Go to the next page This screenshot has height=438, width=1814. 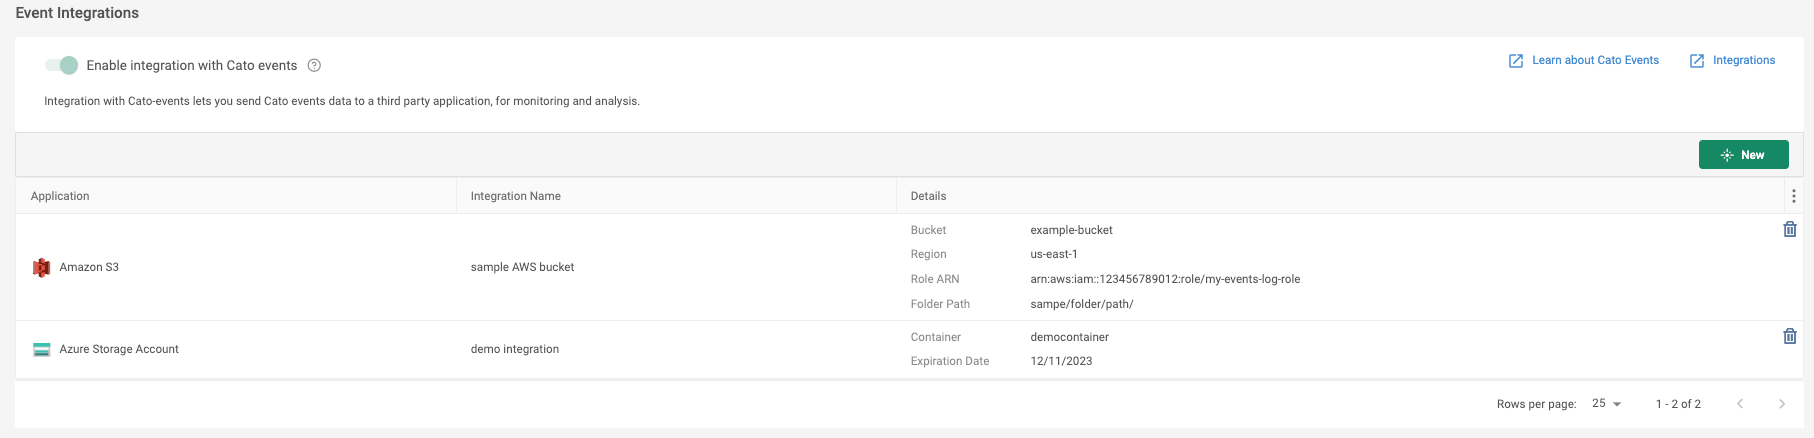pos(1781,403)
